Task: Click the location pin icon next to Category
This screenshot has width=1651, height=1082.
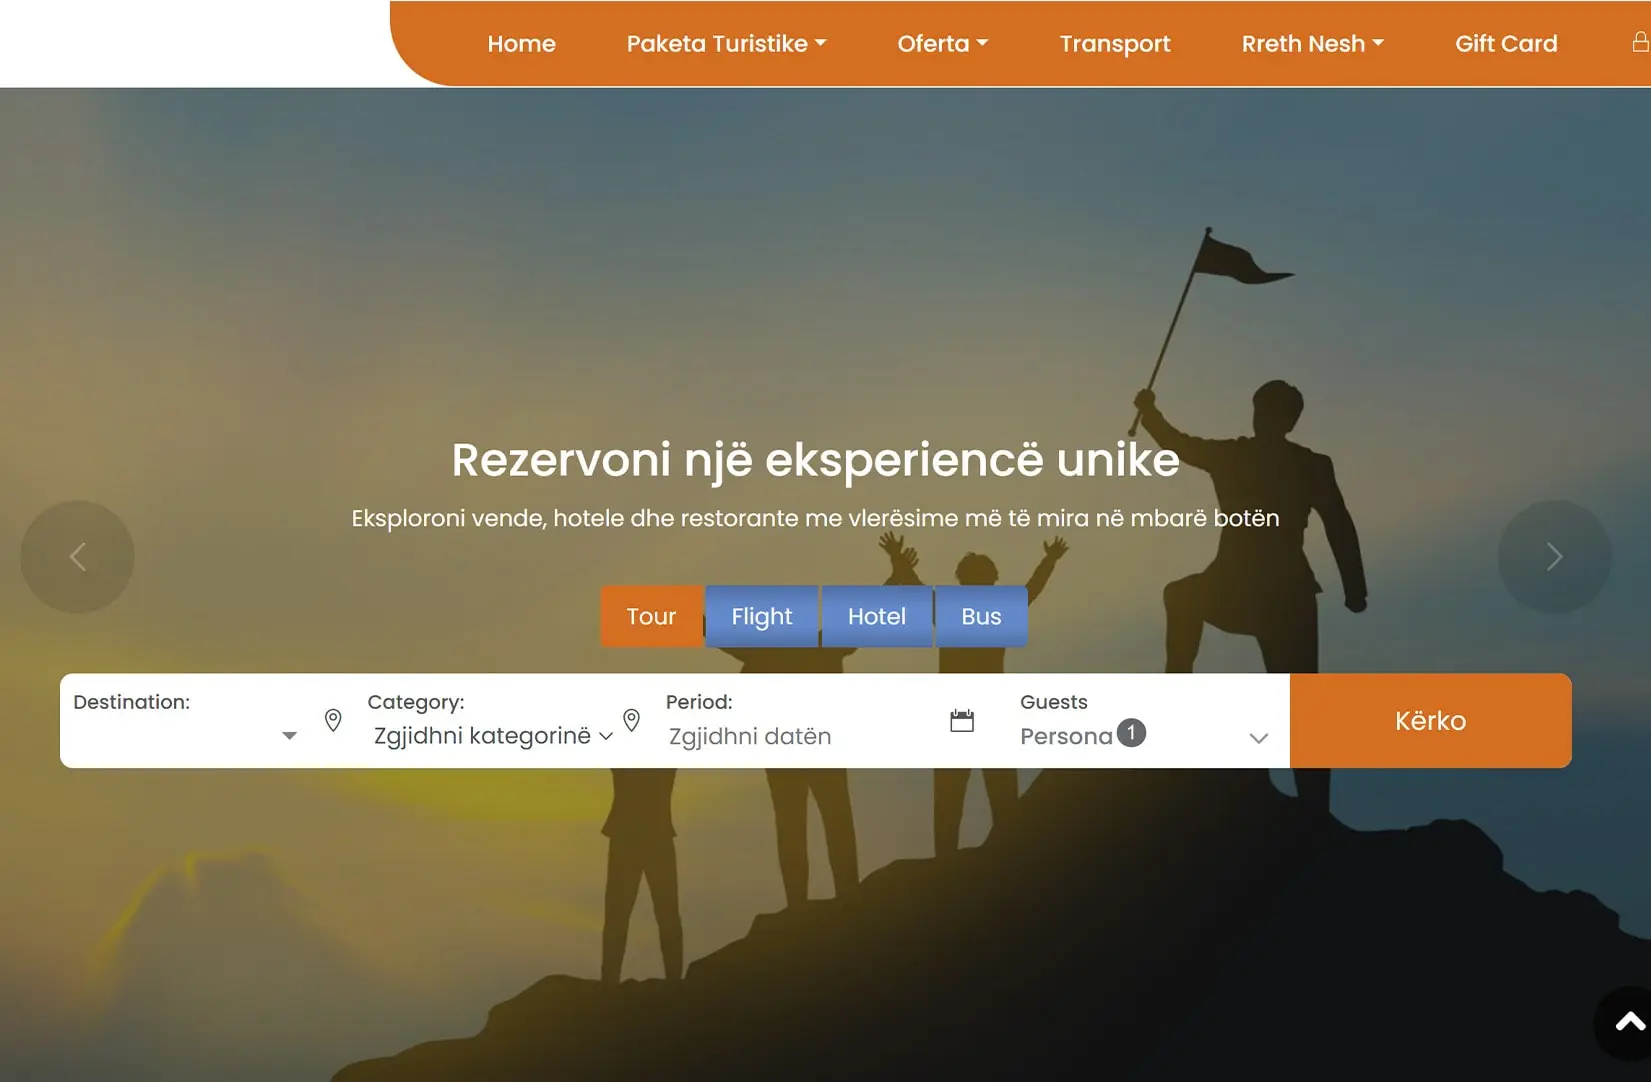Action: click(x=631, y=720)
